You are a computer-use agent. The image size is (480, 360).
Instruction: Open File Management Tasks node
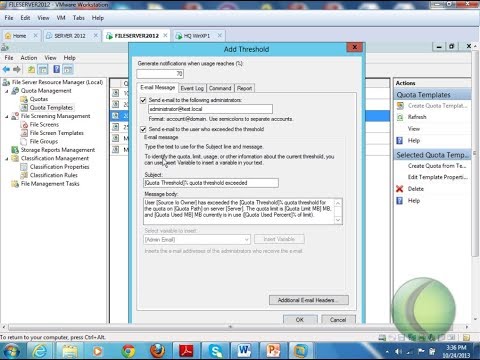point(50,184)
